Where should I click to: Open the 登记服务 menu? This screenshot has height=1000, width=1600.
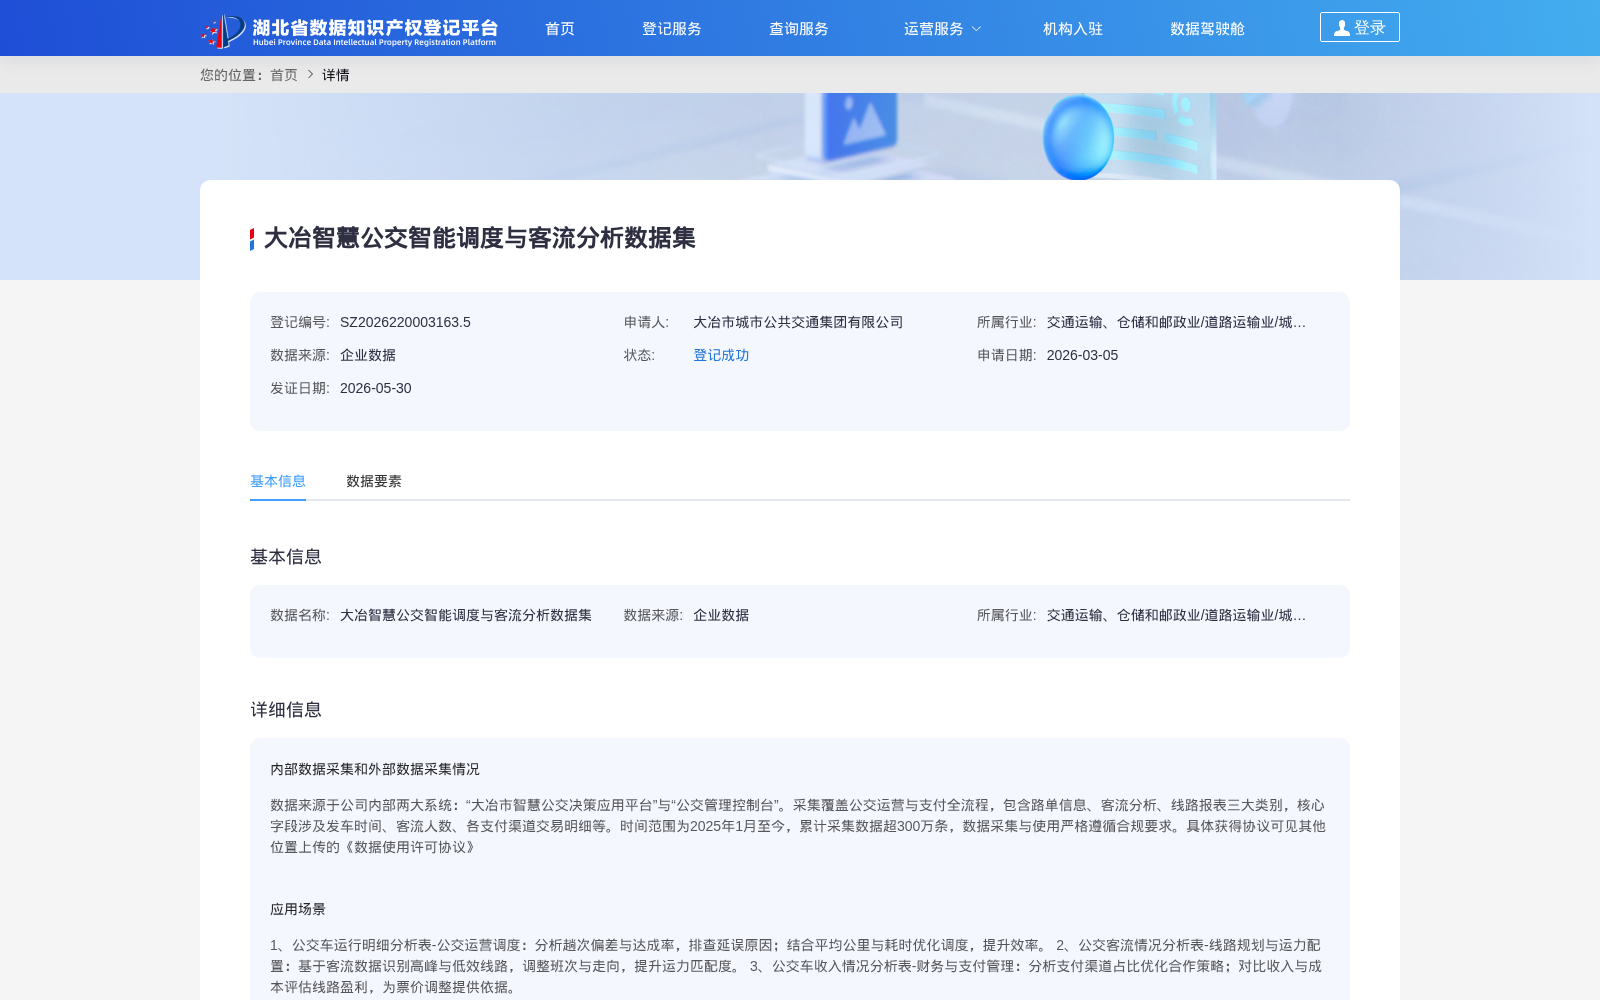[672, 29]
